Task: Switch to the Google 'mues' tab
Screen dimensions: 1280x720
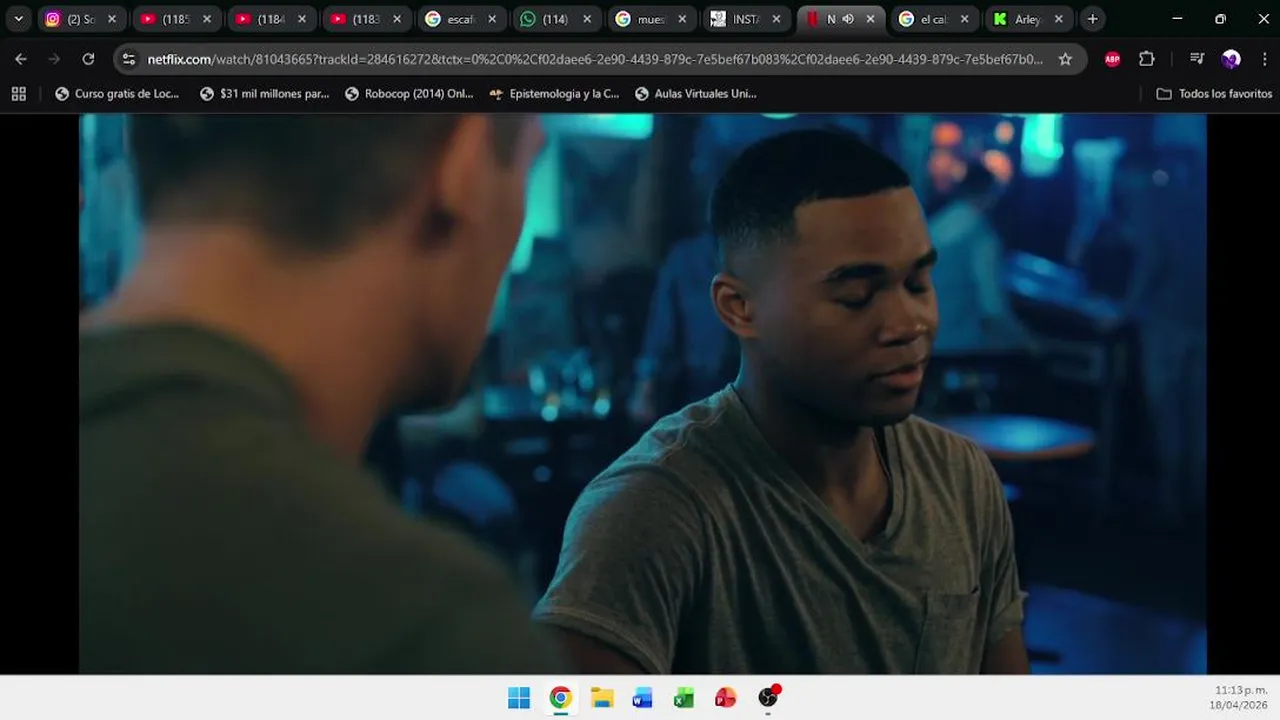Action: click(650, 19)
